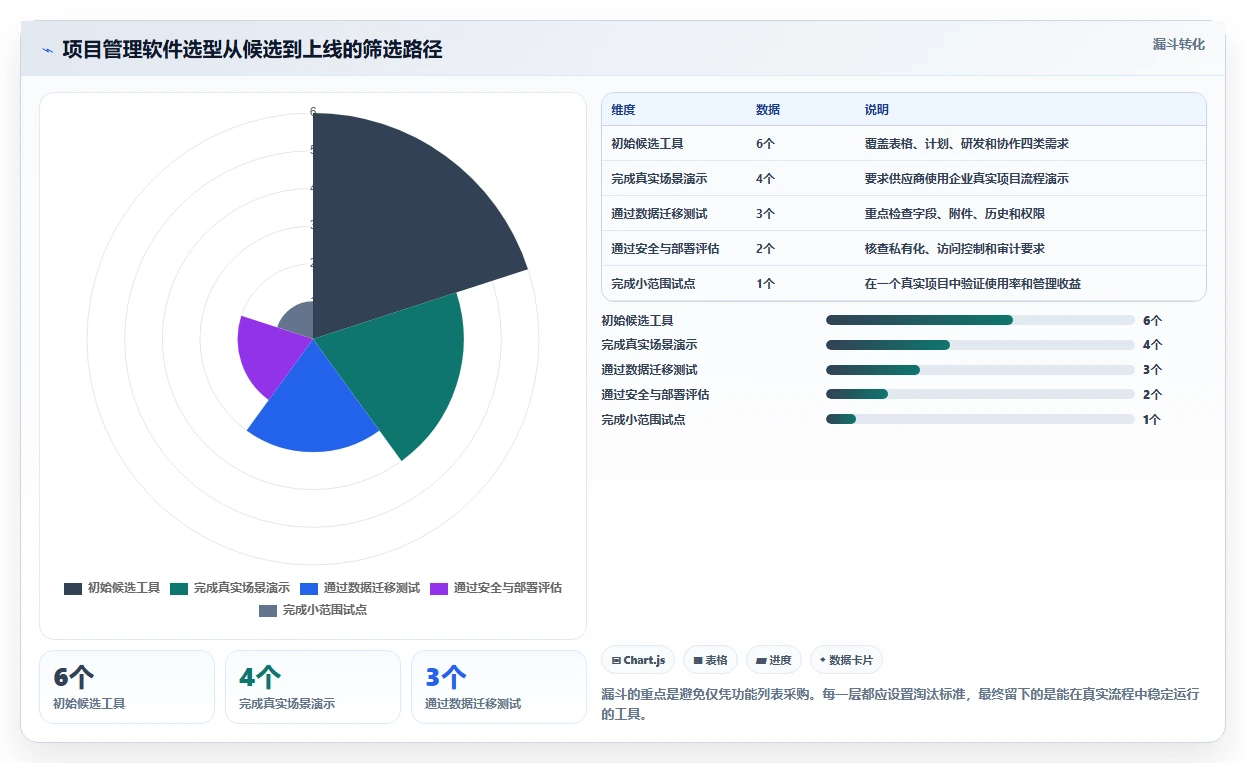This screenshot has width=1246, height=763.
Task: Click the dark navy polar chart segment
Action: tap(400, 220)
